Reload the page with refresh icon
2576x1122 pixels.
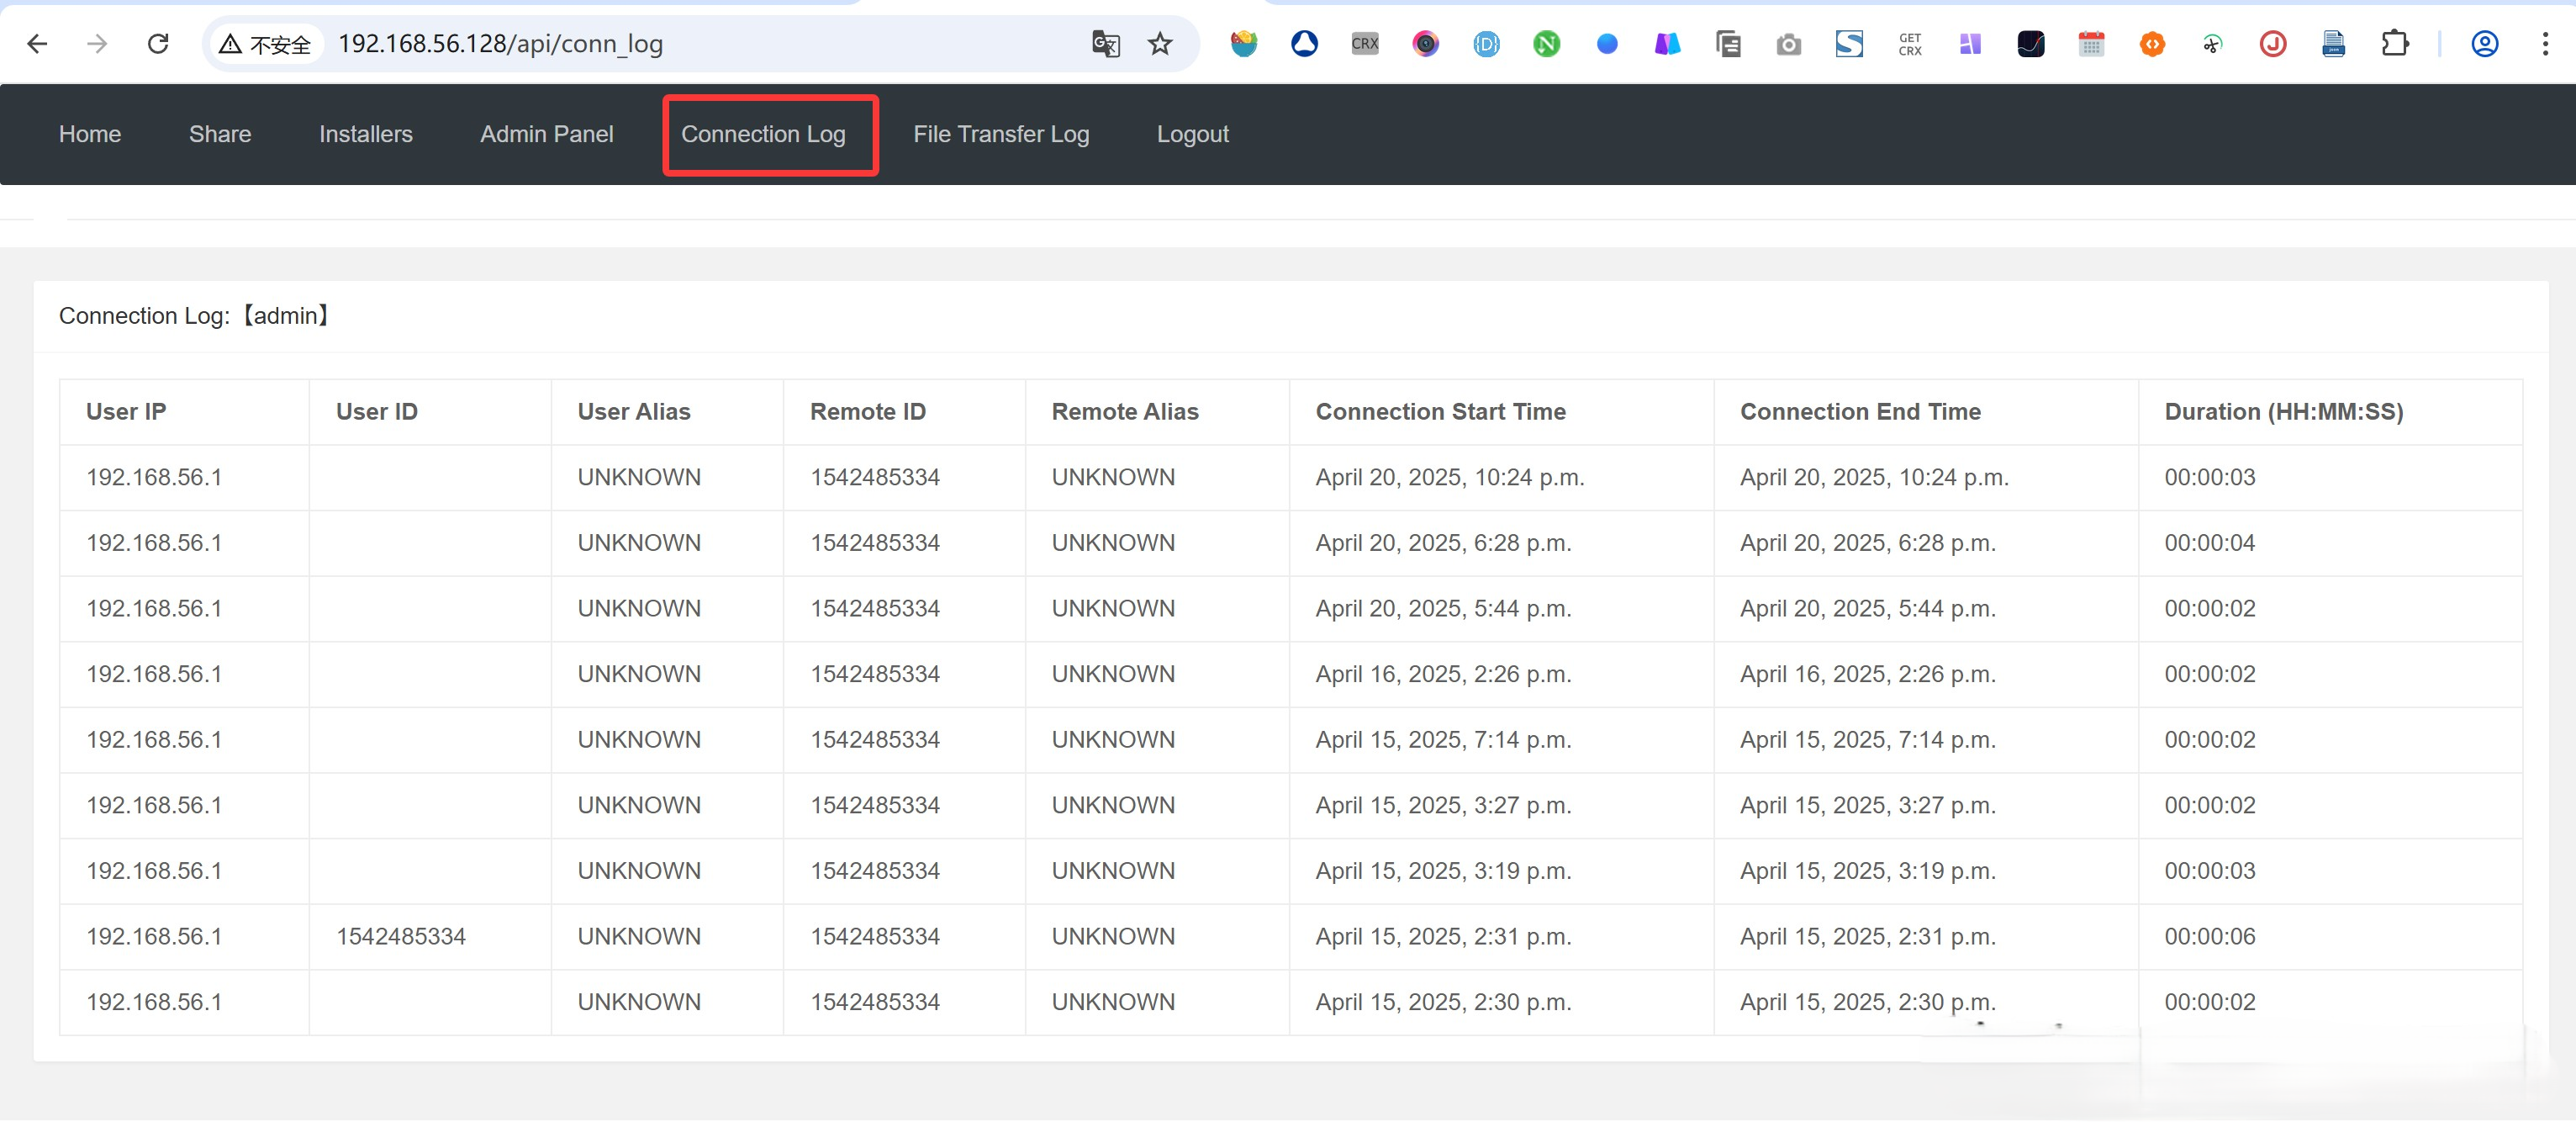pos(158,44)
